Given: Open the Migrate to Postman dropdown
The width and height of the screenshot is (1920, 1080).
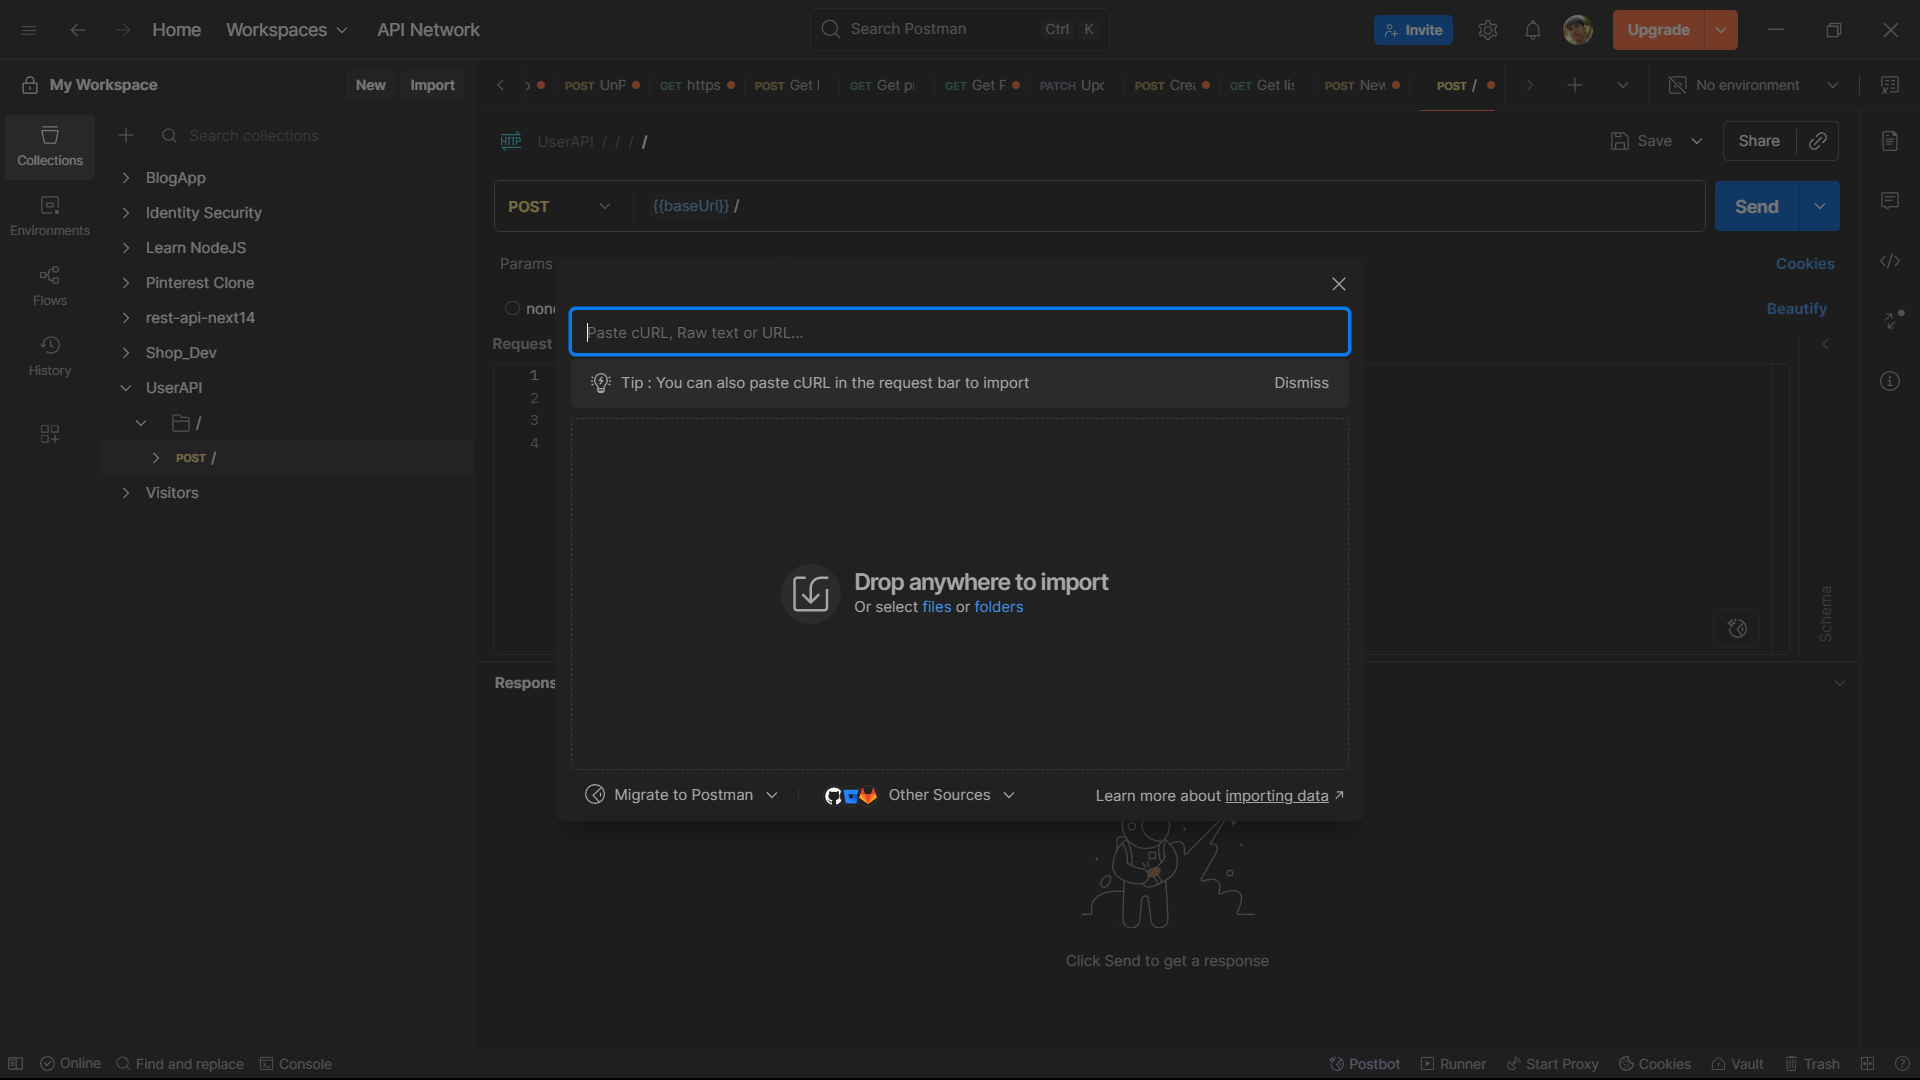Looking at the screenshot, I should point(681,795).
